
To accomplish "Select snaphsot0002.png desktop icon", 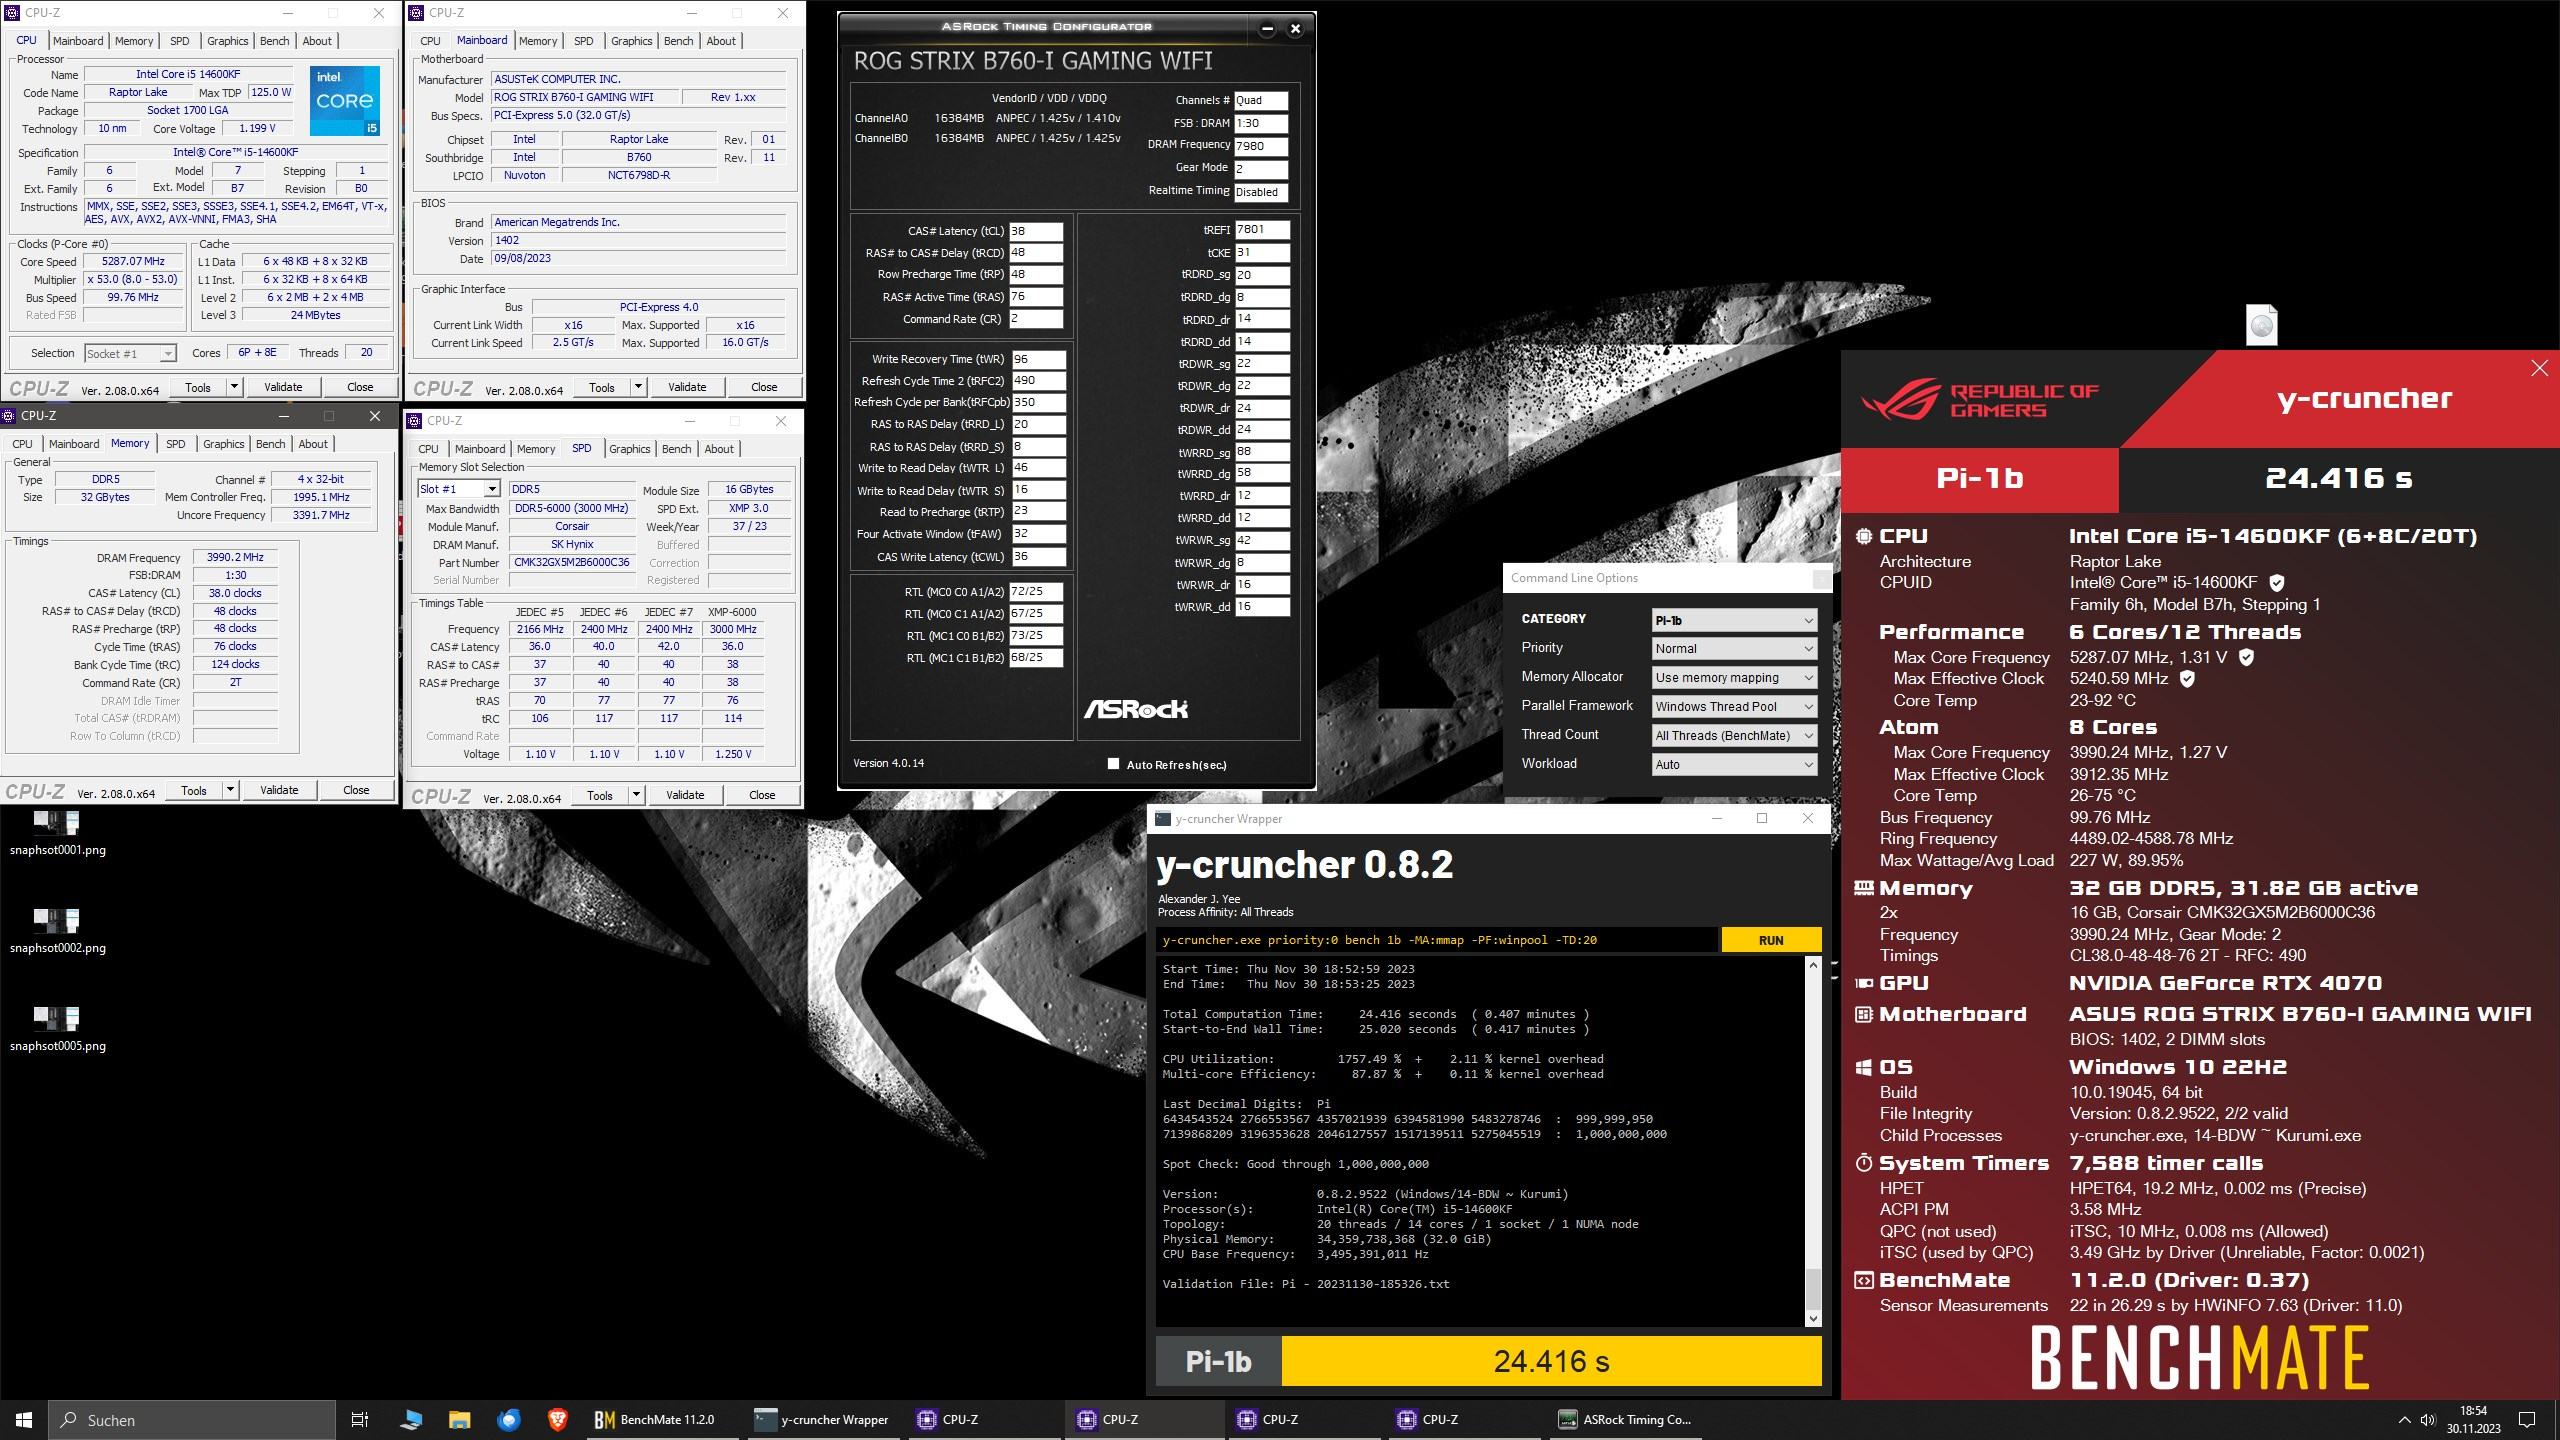I will [x=57, y=931].
